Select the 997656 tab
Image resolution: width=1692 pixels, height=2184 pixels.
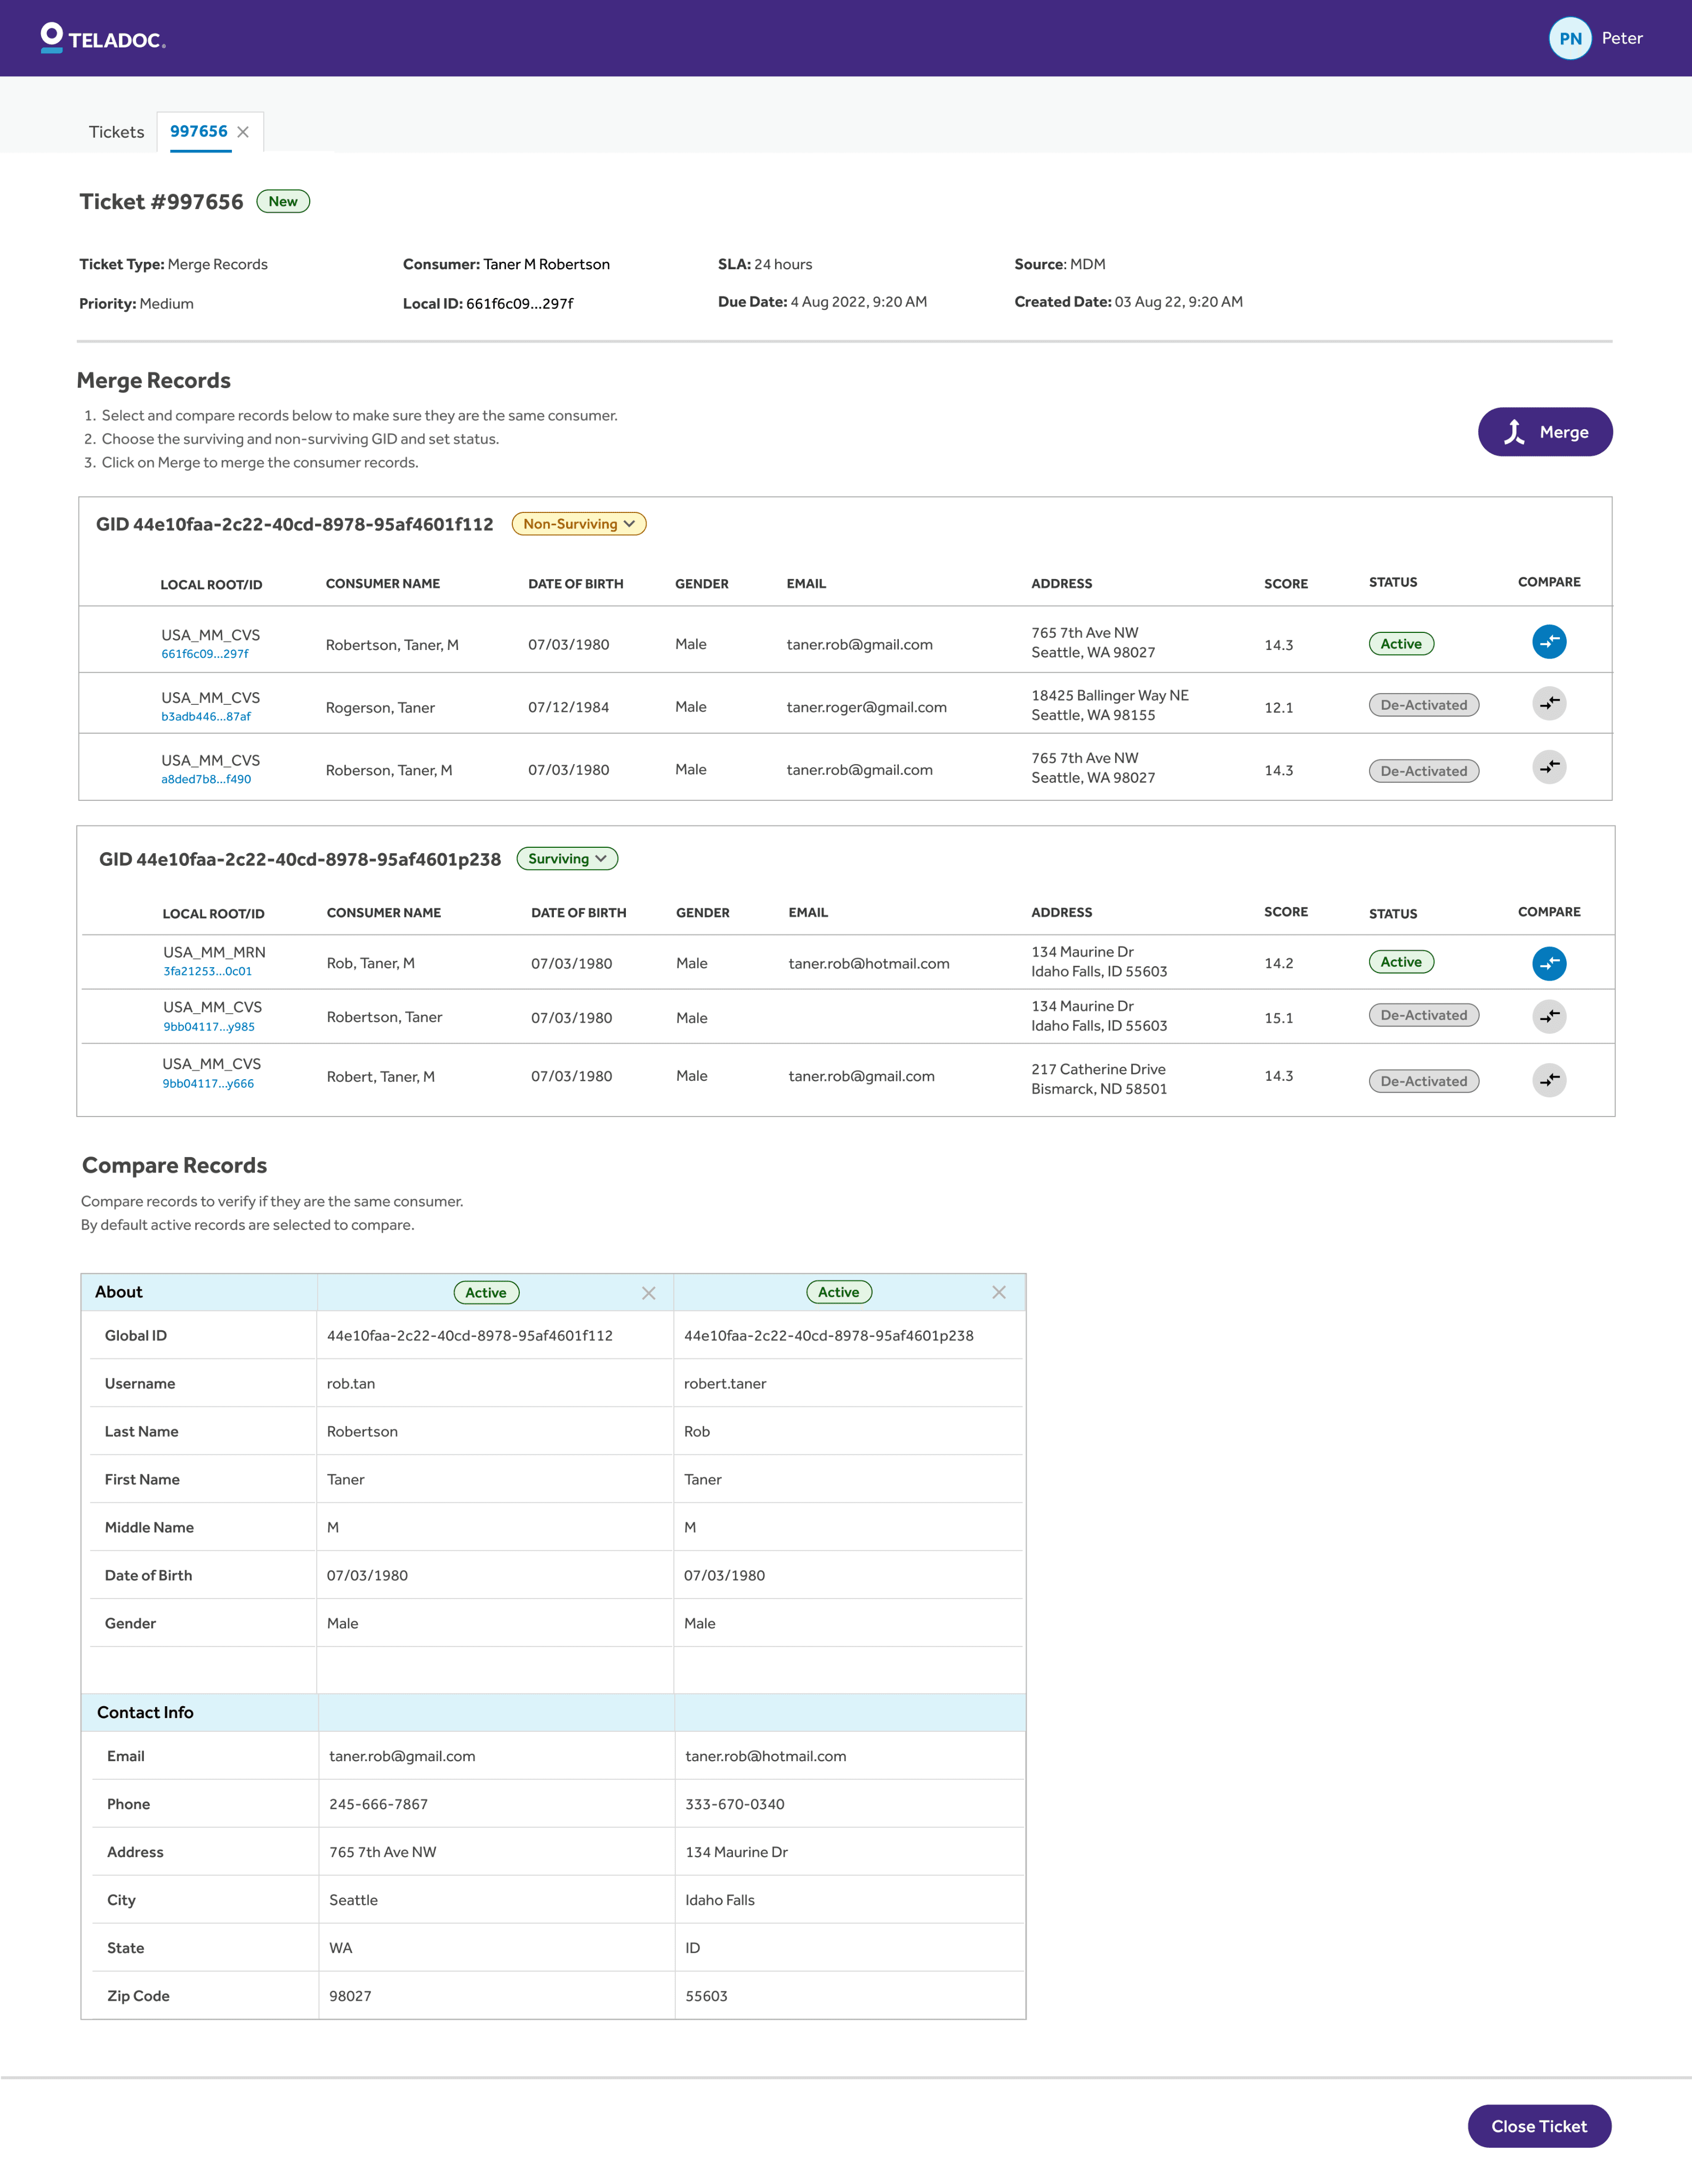pyautogui.click(x=199, y=131)
